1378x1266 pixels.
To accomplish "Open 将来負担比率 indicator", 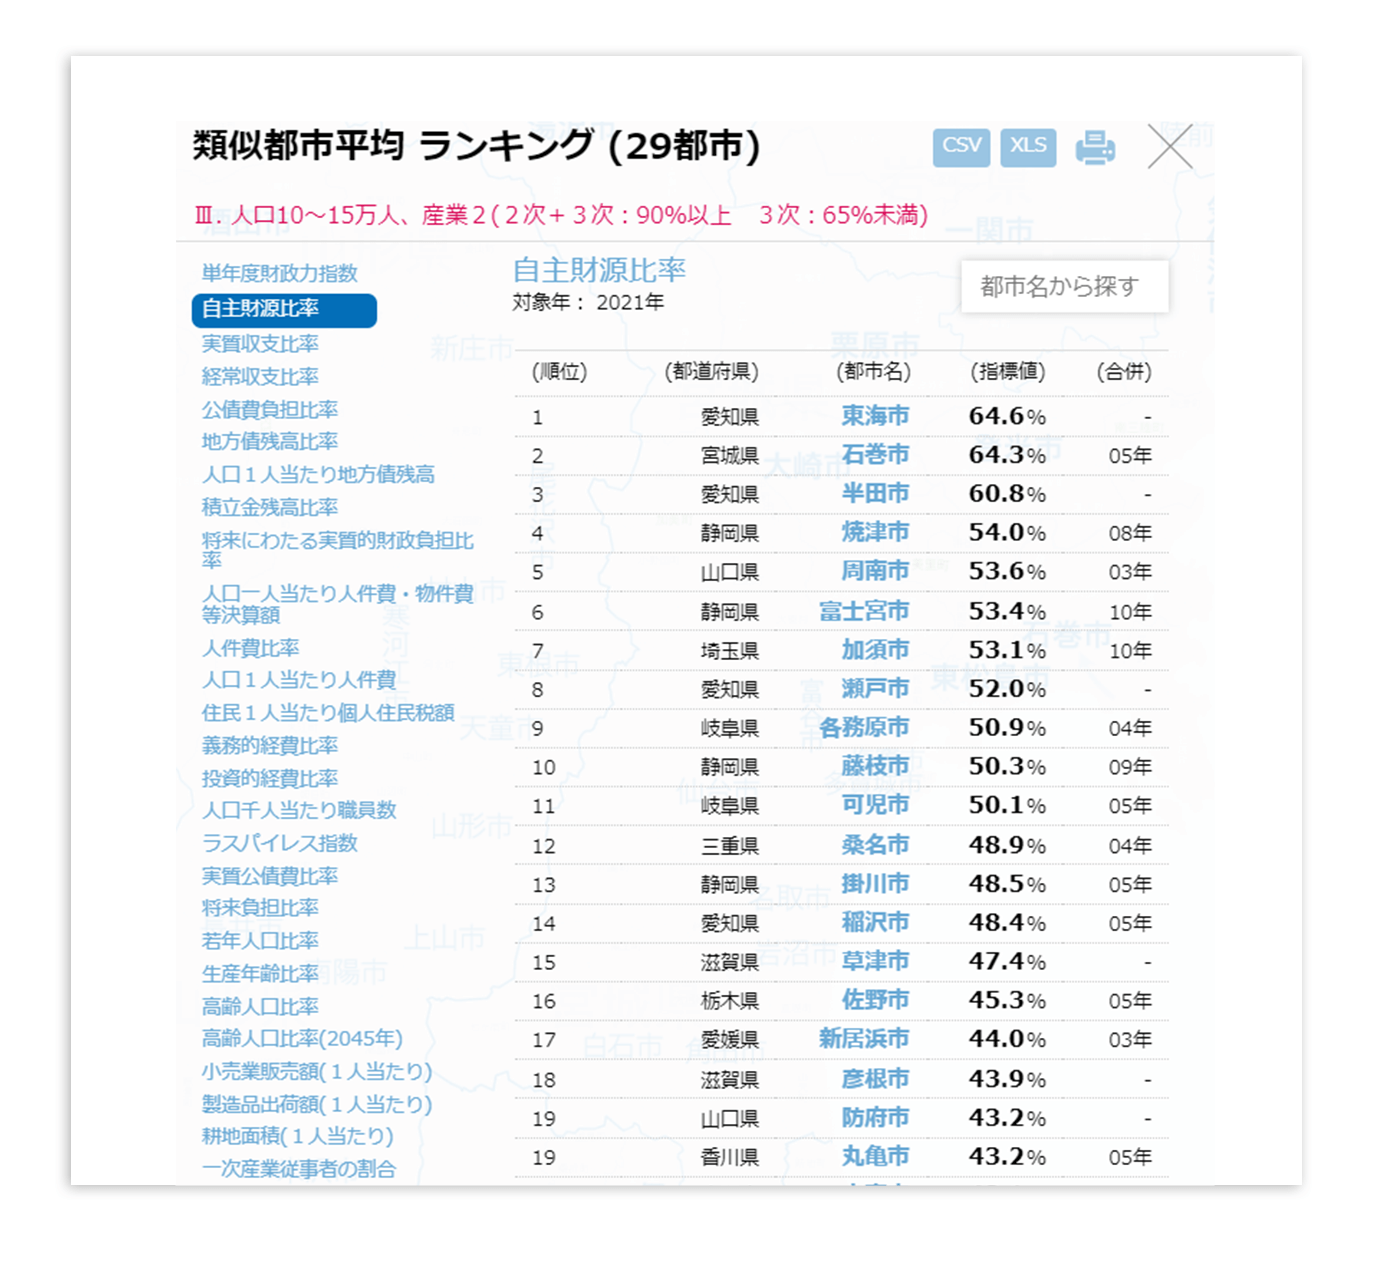I will click(x=260, y=909).
